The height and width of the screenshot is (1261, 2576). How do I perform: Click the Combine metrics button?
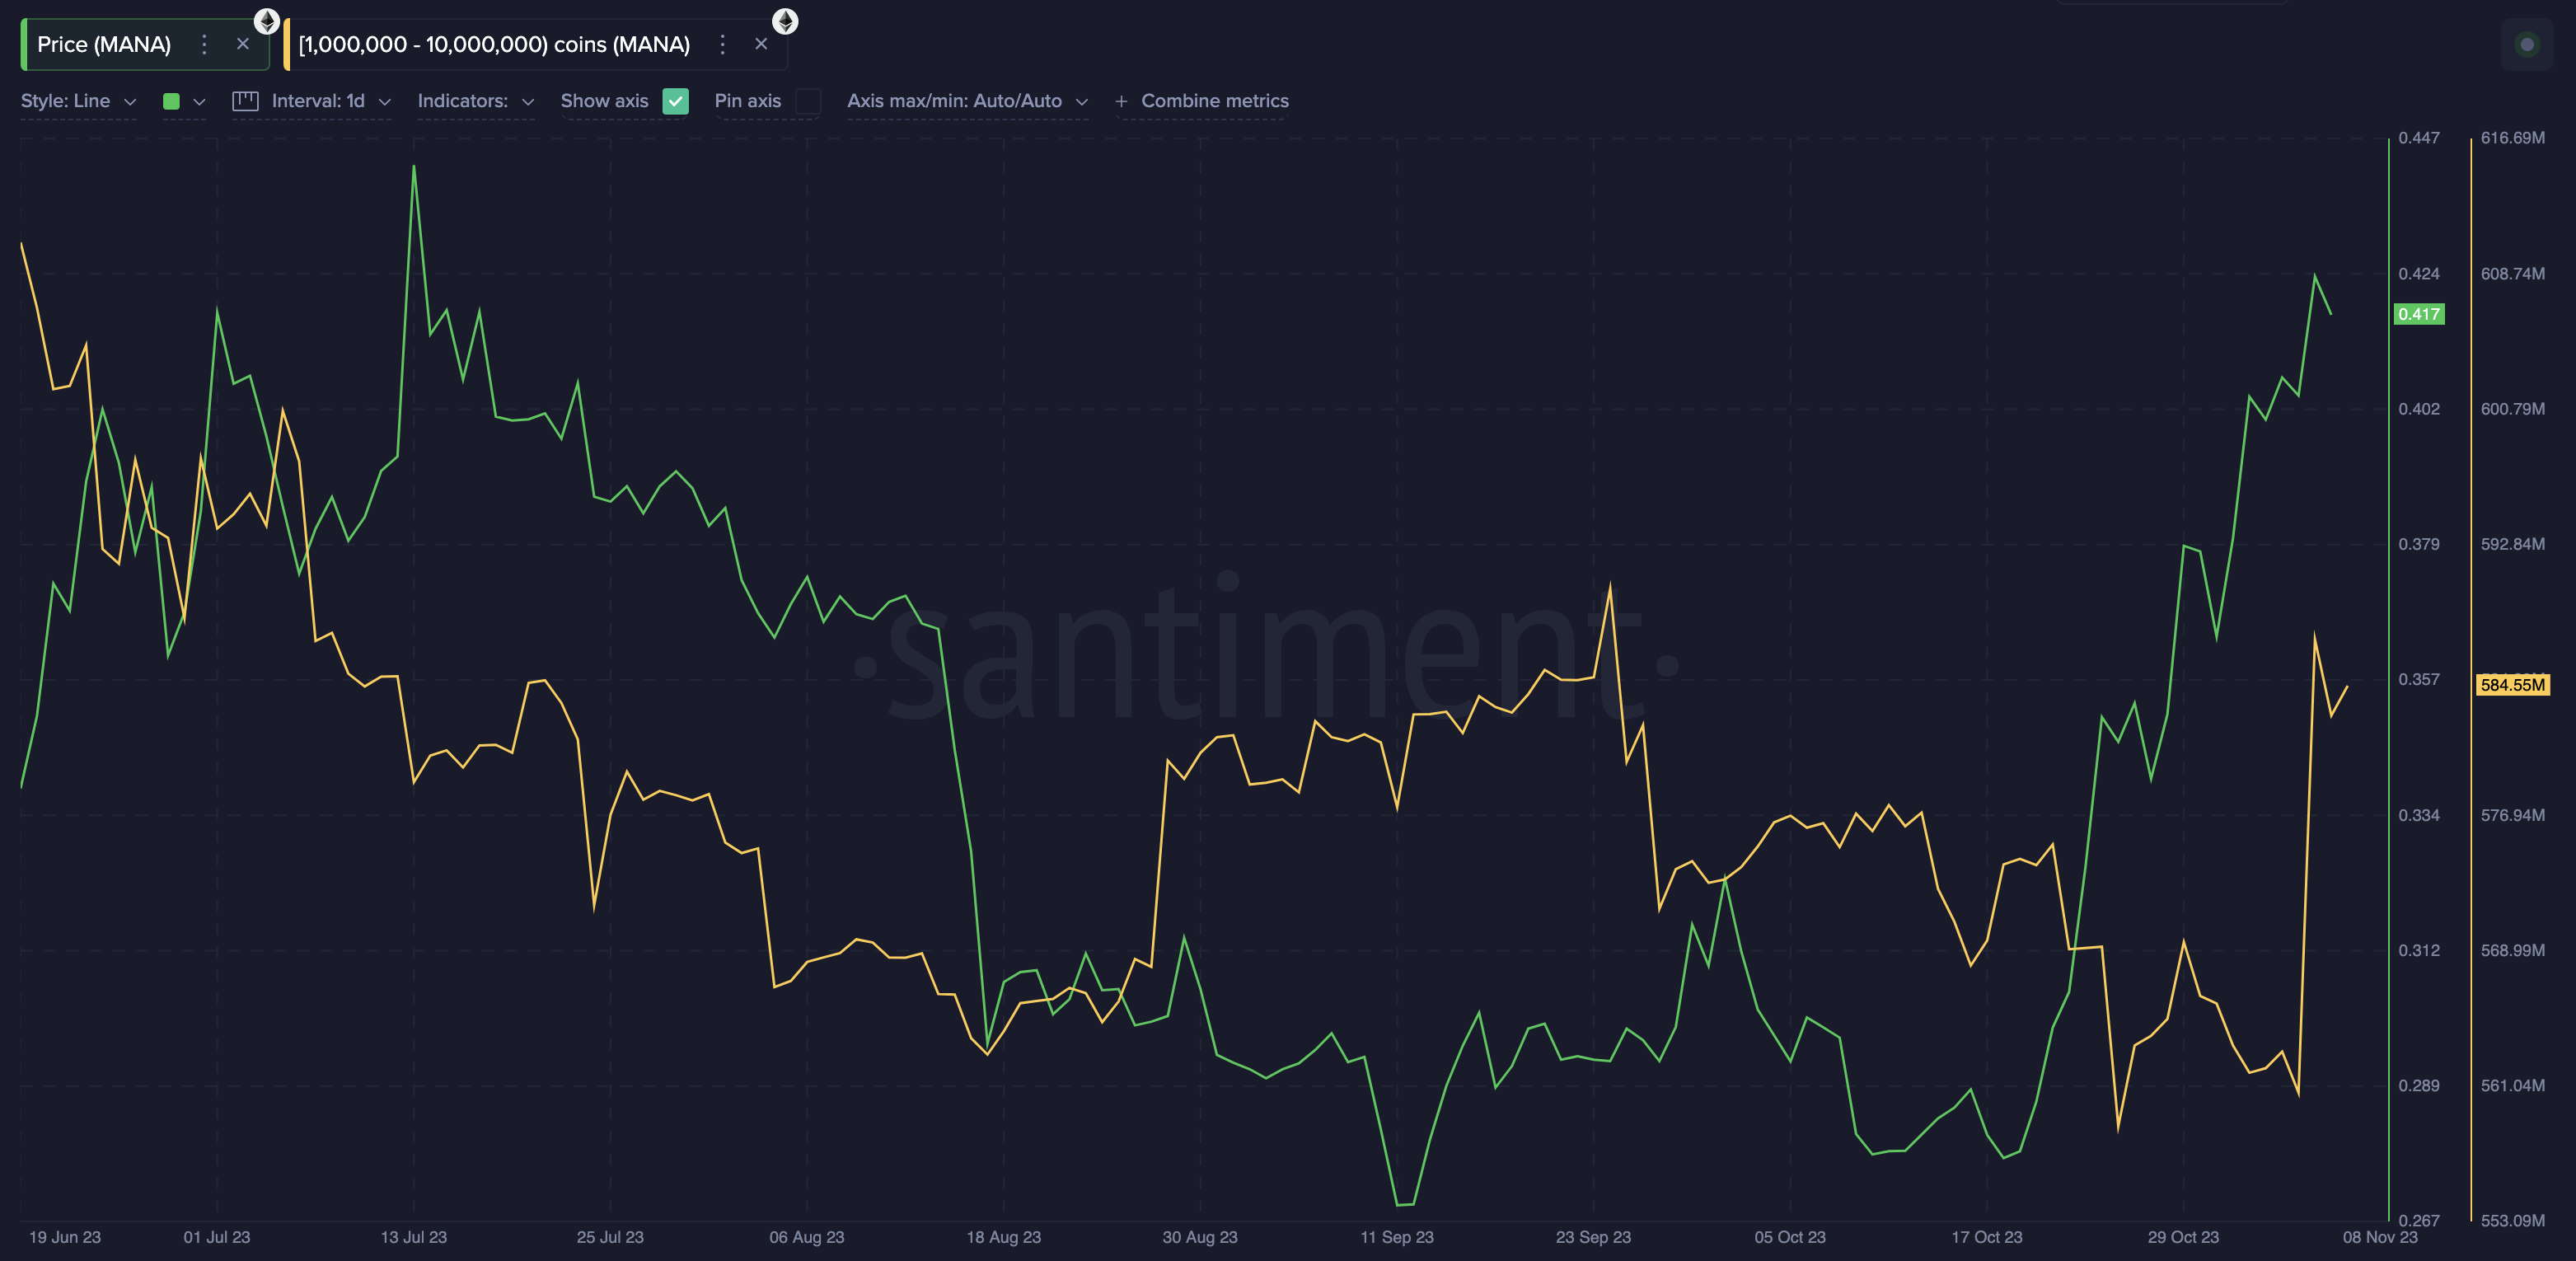click(x=1214, y=101)
